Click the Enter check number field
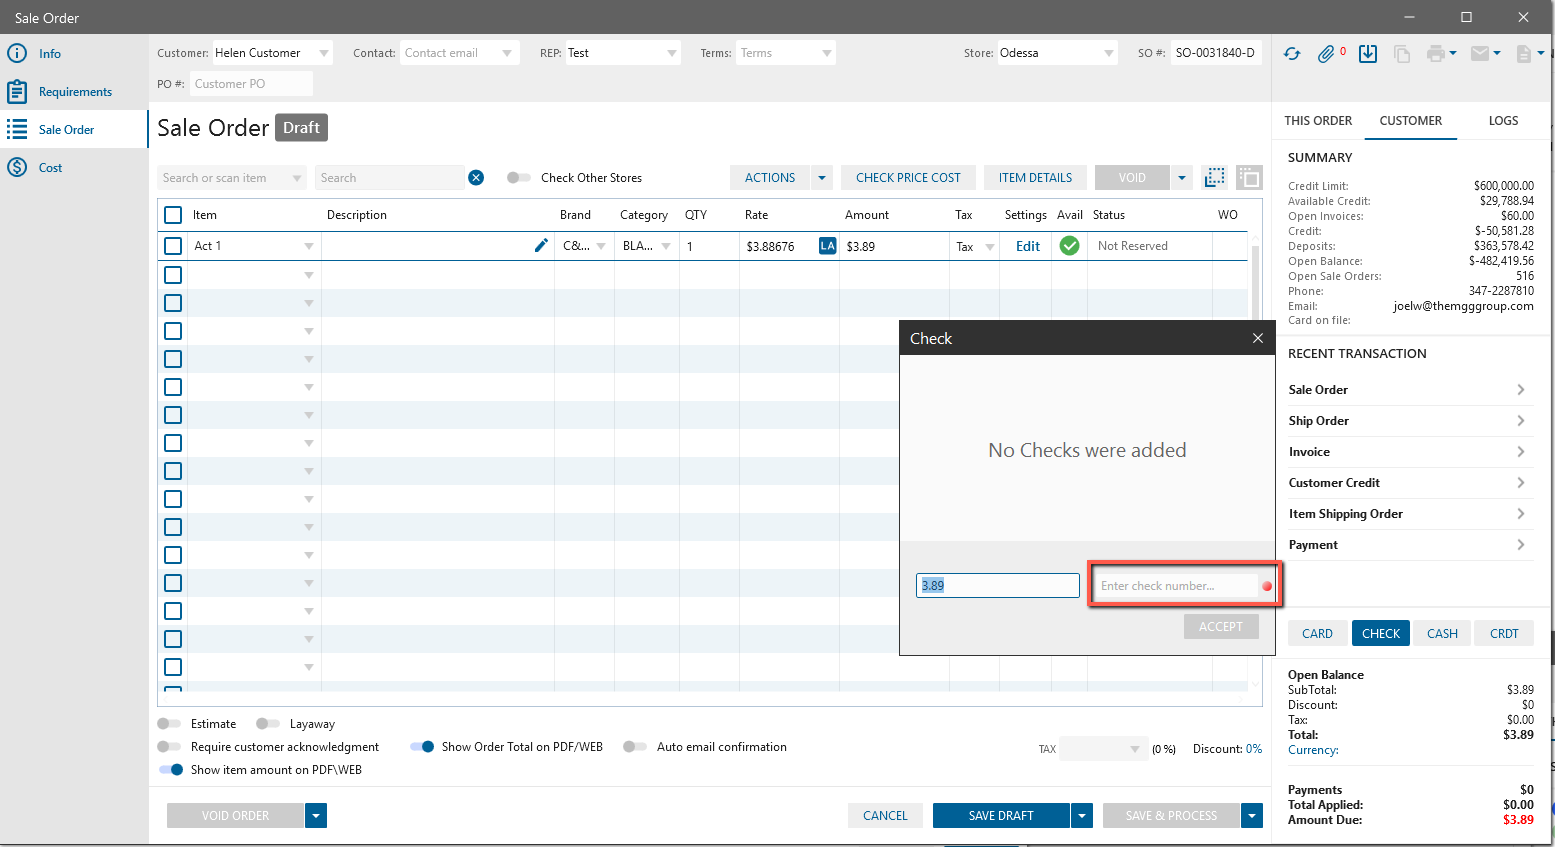1555x847 pixels. 1178,586
